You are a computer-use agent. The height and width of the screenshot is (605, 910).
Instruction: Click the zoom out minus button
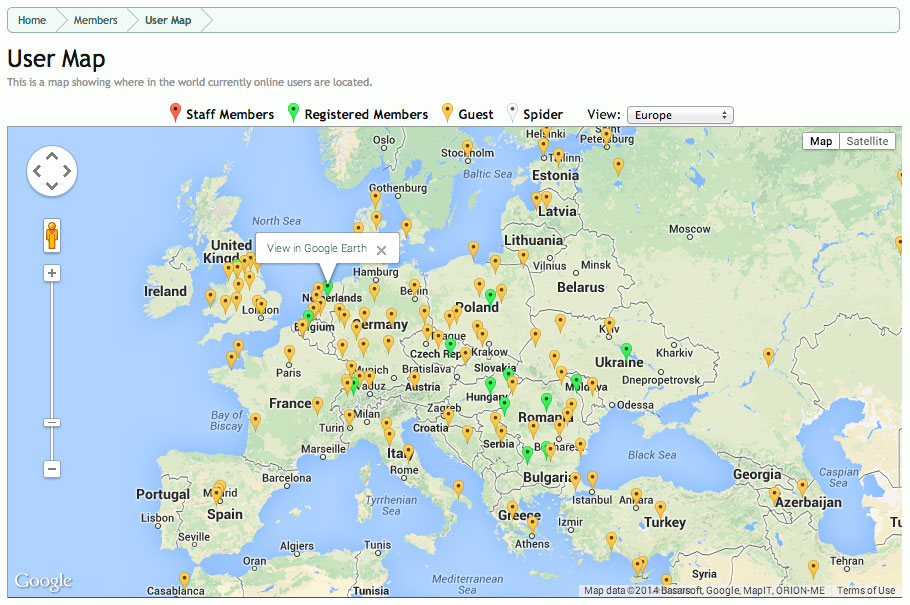coord(53,469)
